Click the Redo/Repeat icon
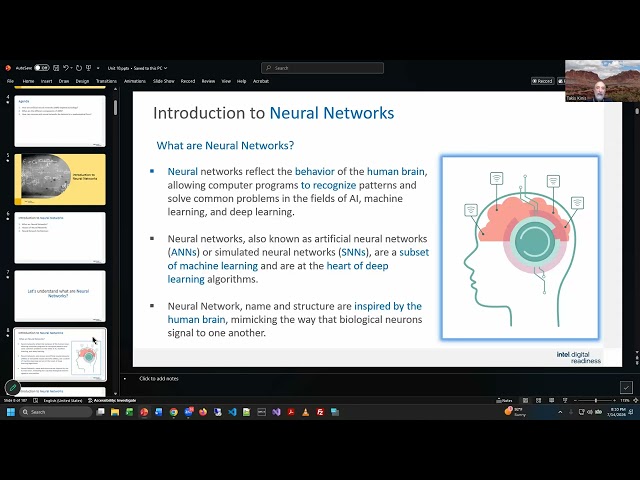 point(79,68)
